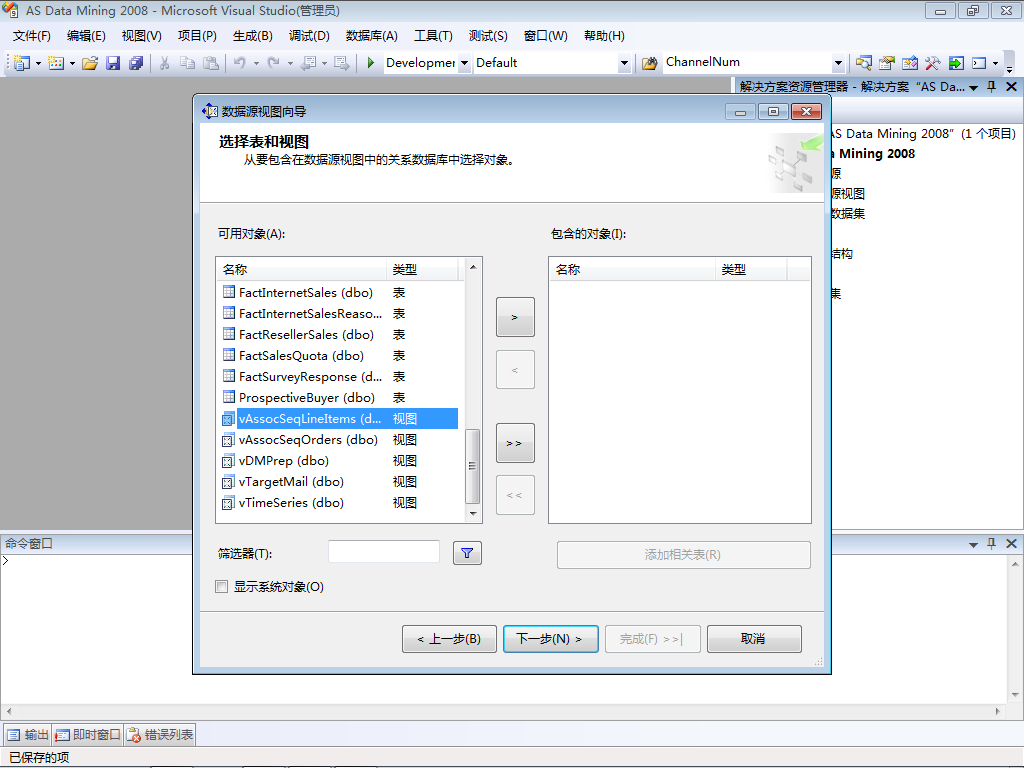Click the Toolbox wrench toolbar icon
Image resolution: width=1024 pixels, height=768 pixels.
[932, 63]
